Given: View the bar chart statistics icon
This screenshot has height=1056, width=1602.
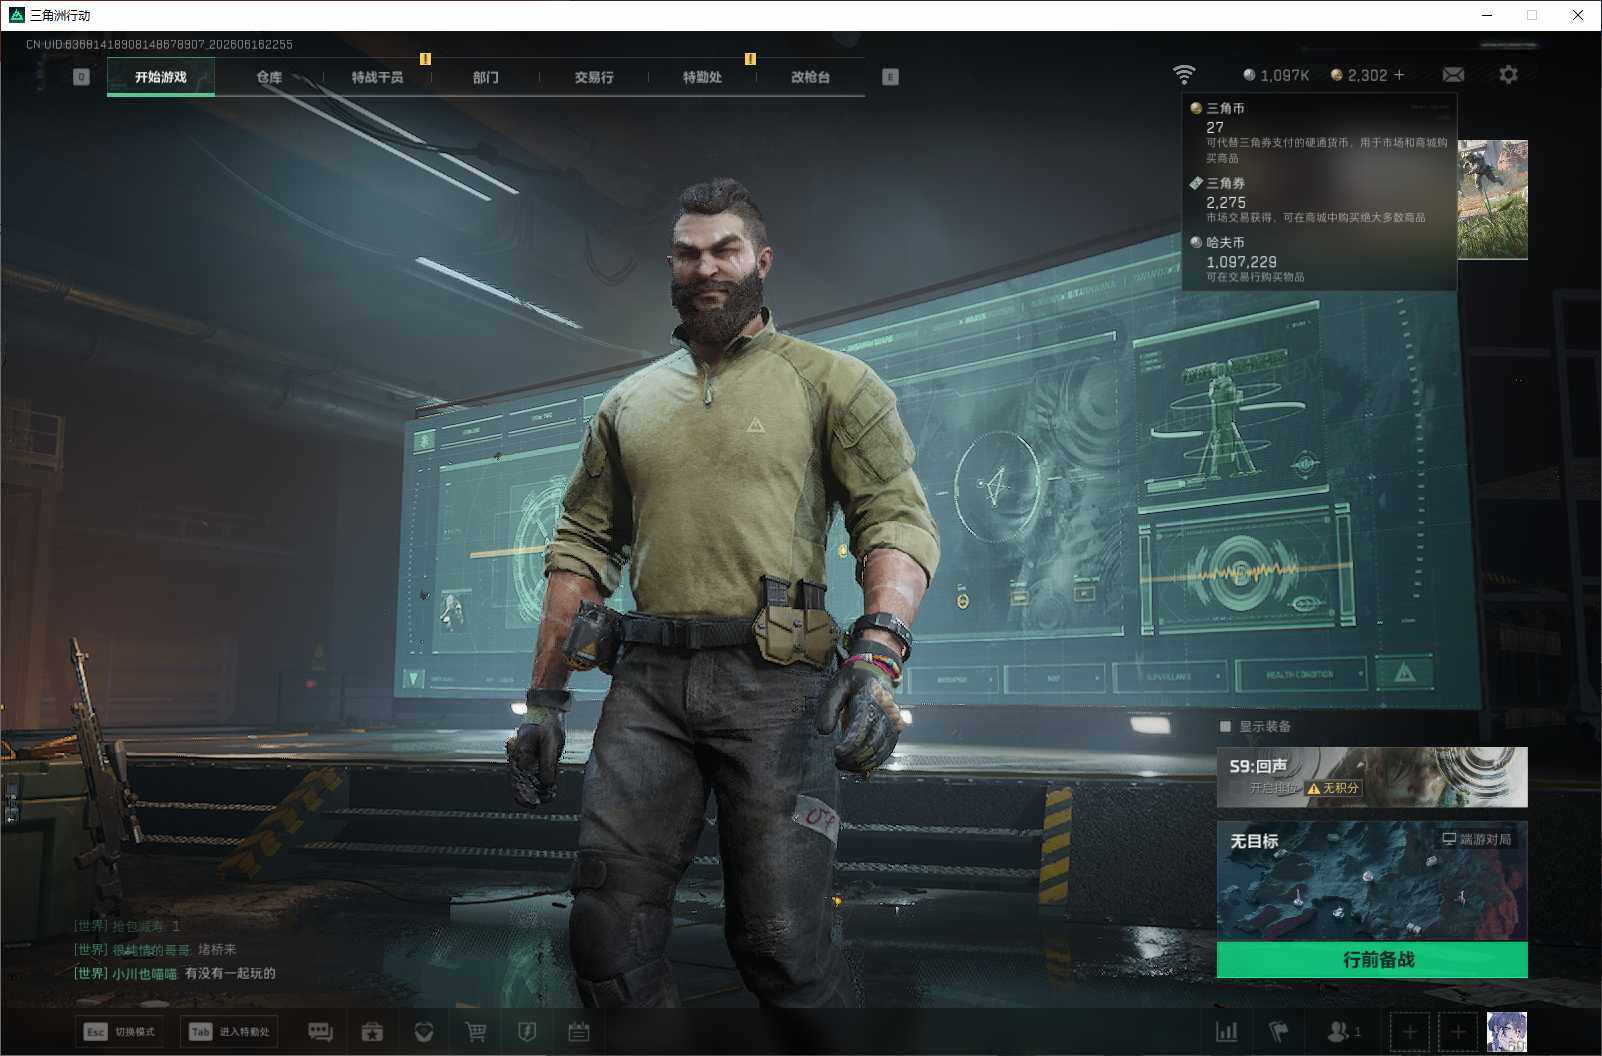Looking at the screenshot, I should pyautogui.click(x=1227, y=1031).
